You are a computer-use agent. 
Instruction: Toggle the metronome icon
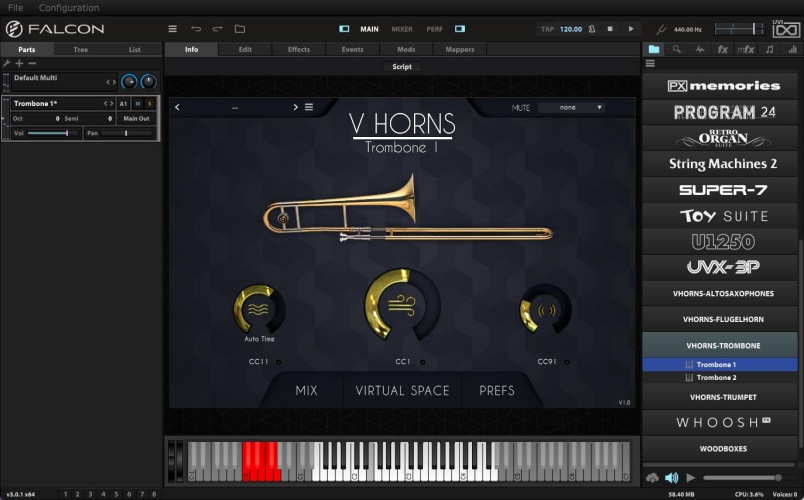point(592,29)
